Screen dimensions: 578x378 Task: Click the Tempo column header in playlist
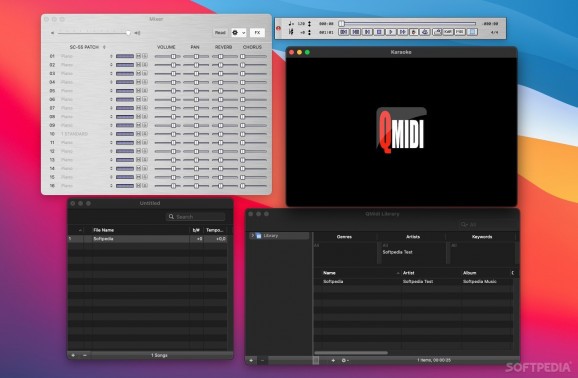215,230
